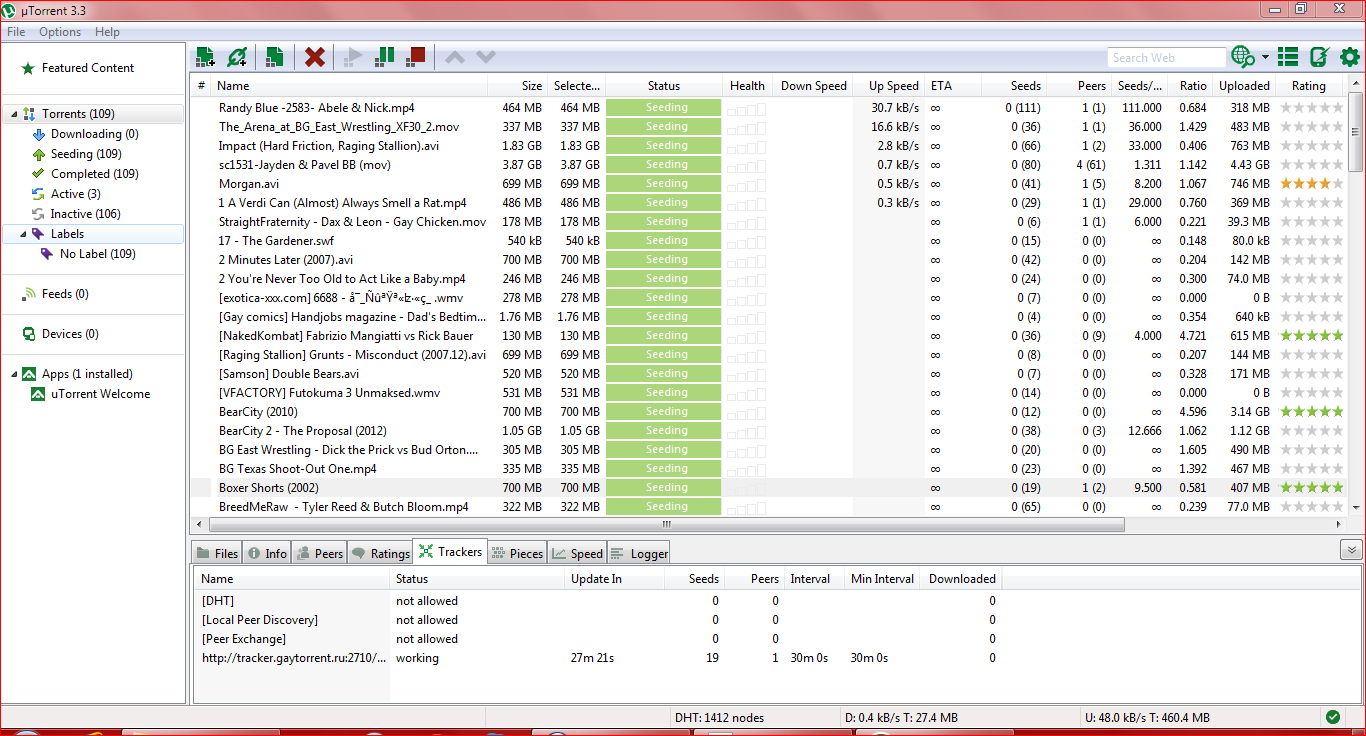The width and height of the screenshot is (1366, 736).
Task: Add a torrent from URL
Action: tap(235, 56)
